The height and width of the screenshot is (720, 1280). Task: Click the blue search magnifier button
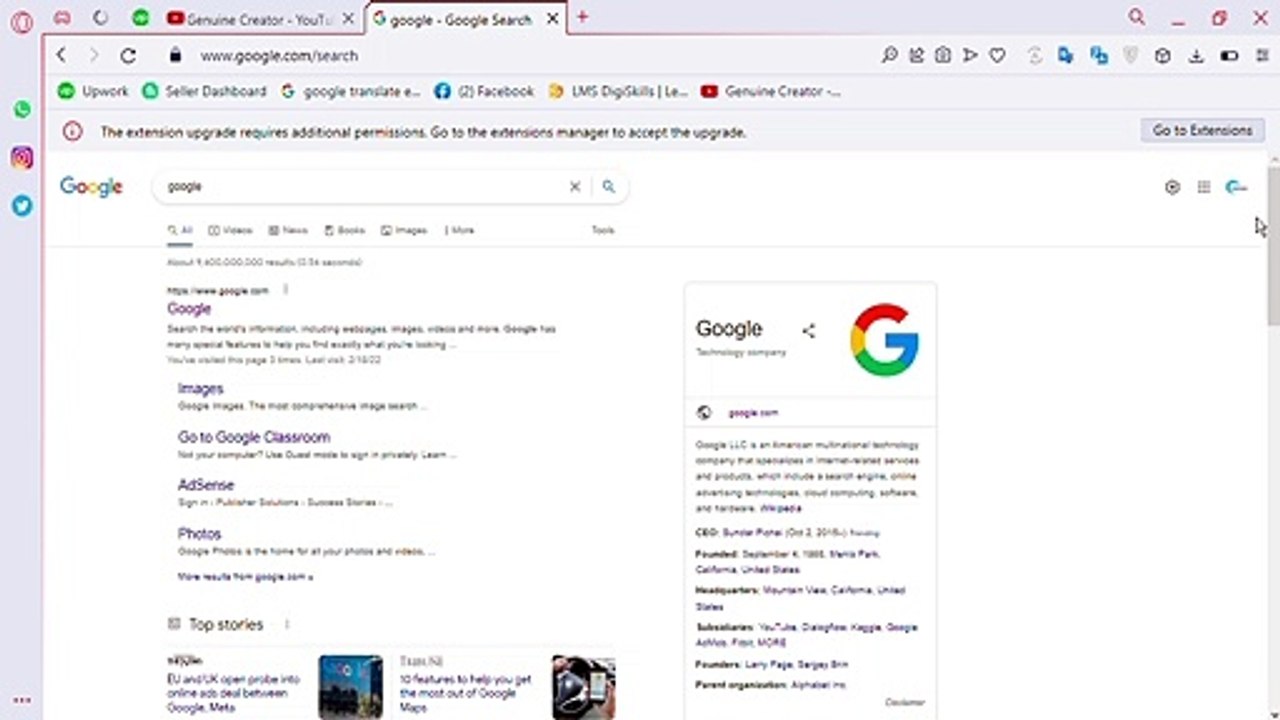click(x=608, y=186)
